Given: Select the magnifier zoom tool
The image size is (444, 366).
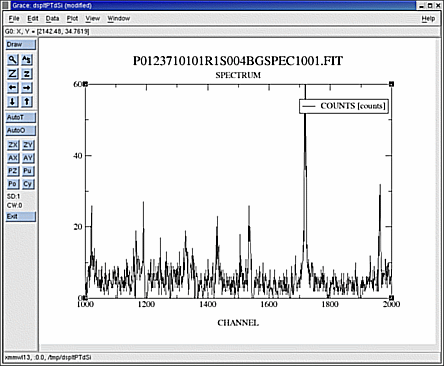Looking at the screenshot, I should [13, 60].
